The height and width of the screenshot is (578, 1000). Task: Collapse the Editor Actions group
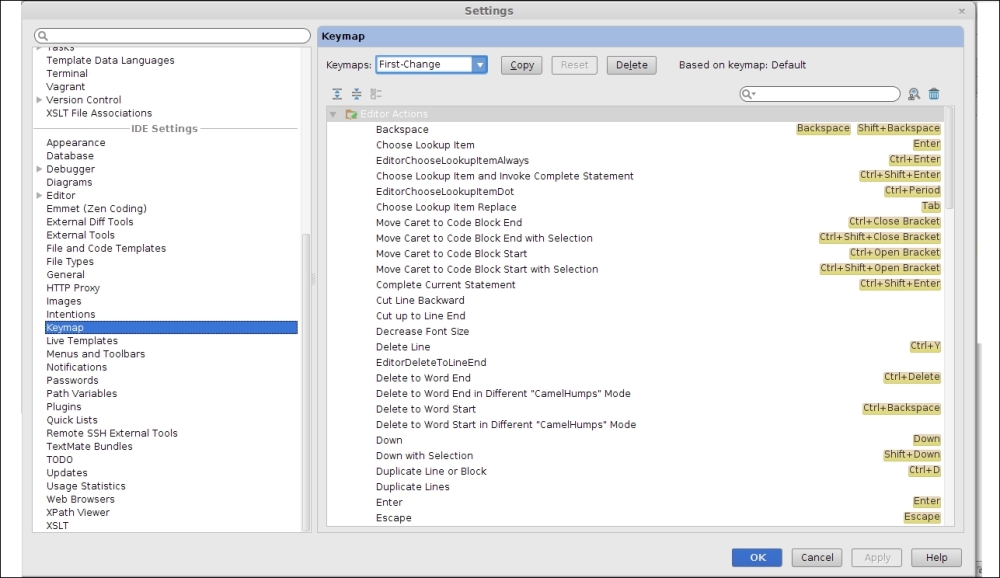(x=333, y=114)
